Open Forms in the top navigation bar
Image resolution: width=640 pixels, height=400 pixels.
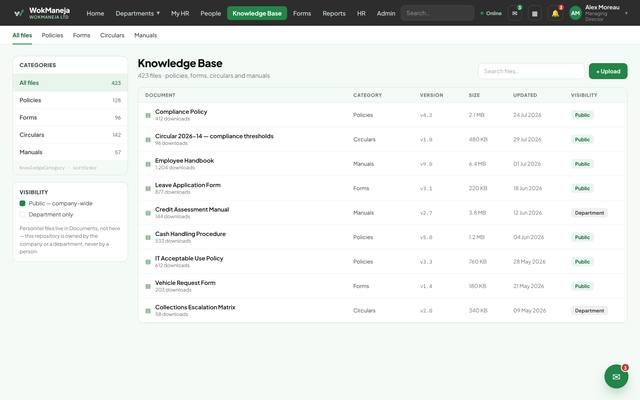pyautogui.click(x=302, y=13)
